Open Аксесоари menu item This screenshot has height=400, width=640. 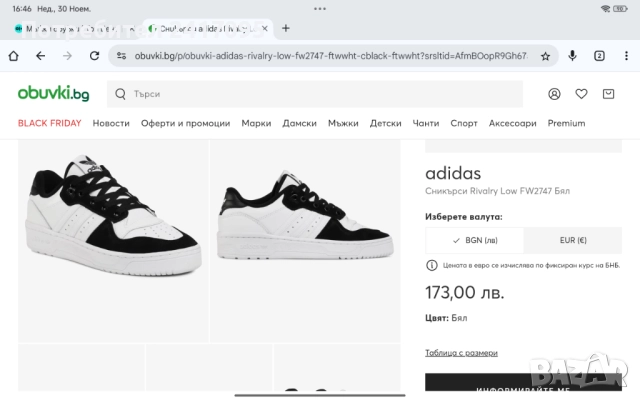click(x=513, y=123)
